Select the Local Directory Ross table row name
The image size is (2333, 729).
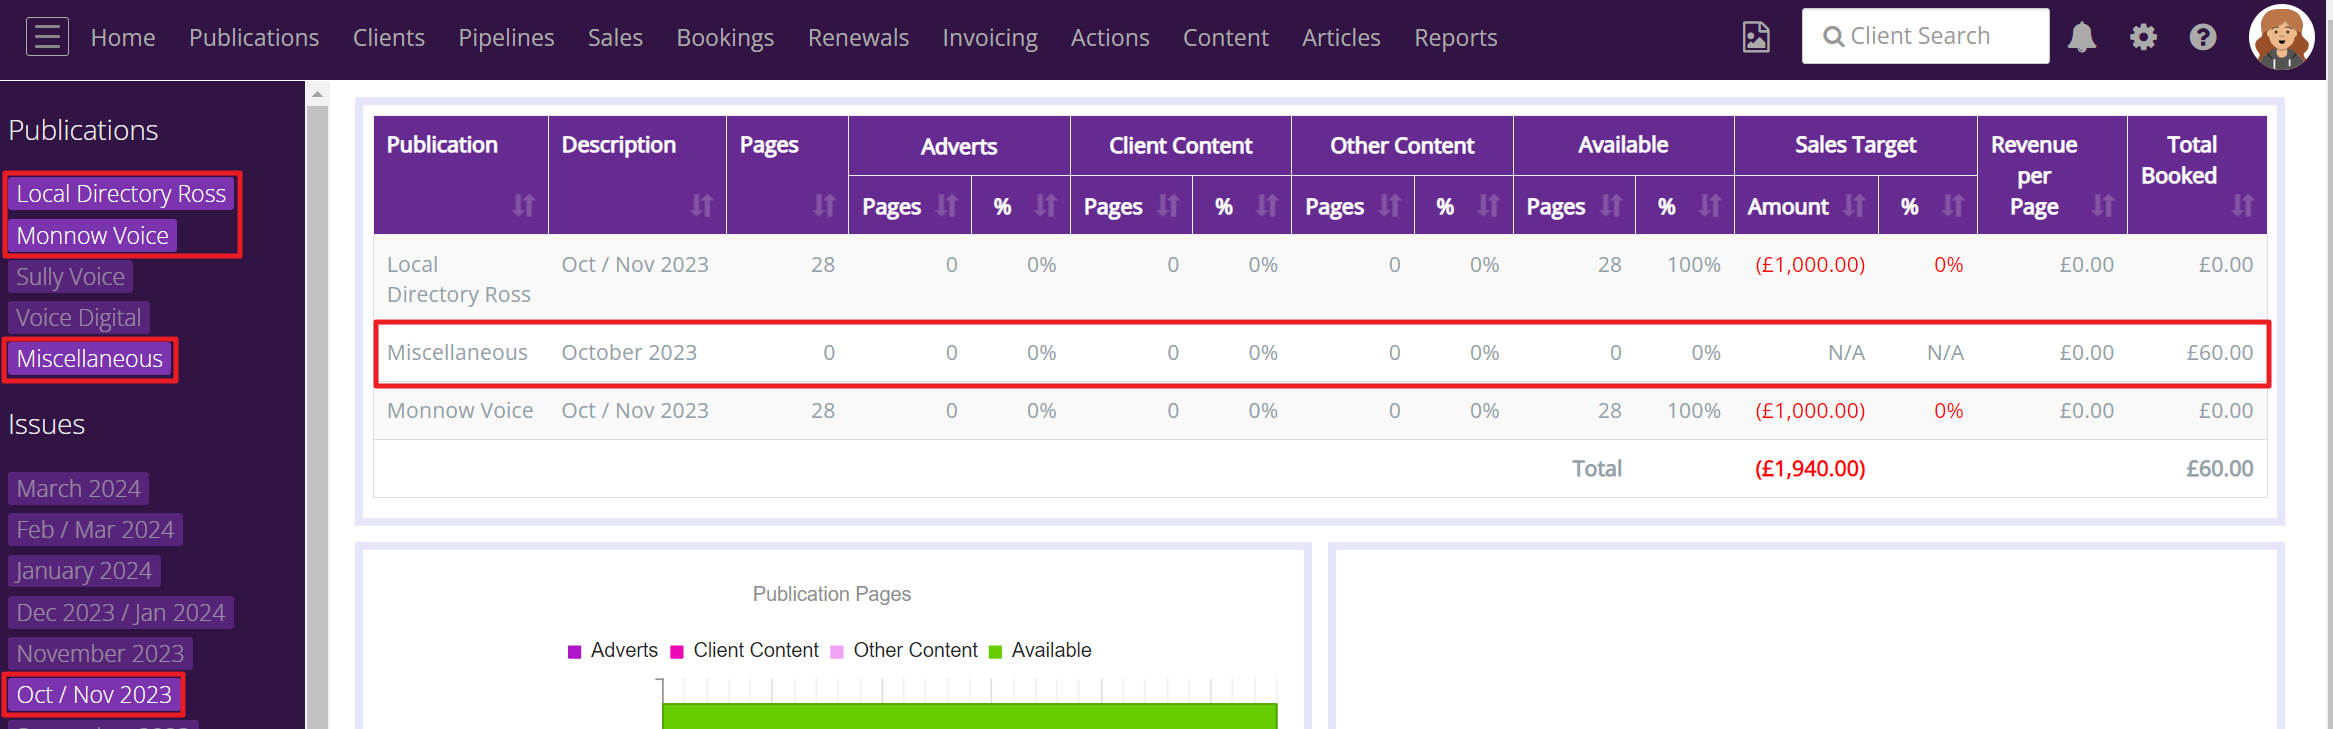pos(459,279)
